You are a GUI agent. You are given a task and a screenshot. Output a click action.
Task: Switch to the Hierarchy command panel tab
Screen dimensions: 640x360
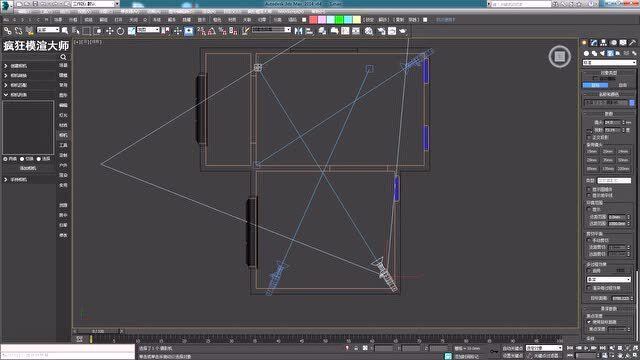coord(603,42)
